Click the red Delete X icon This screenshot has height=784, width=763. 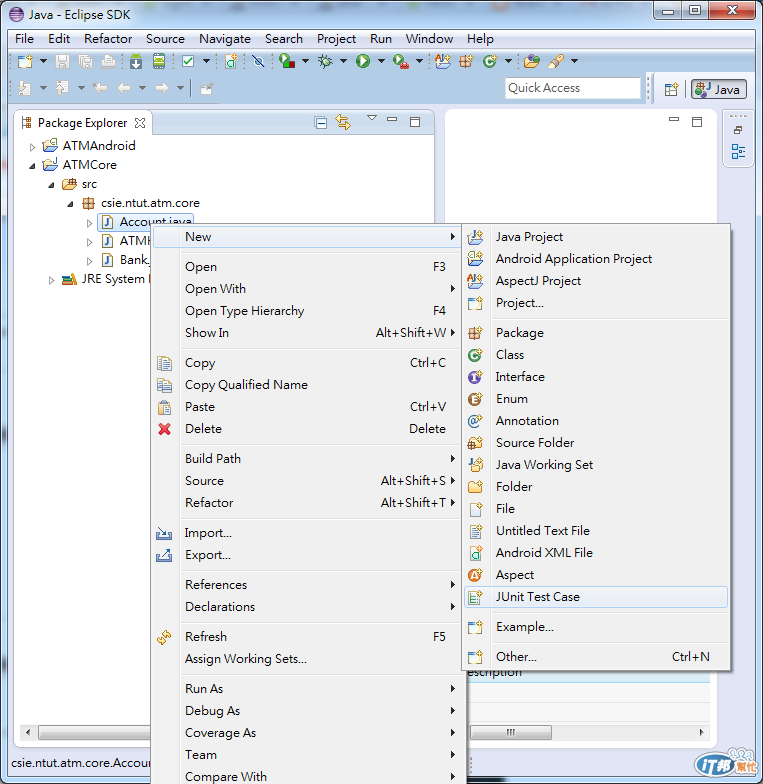164,429
